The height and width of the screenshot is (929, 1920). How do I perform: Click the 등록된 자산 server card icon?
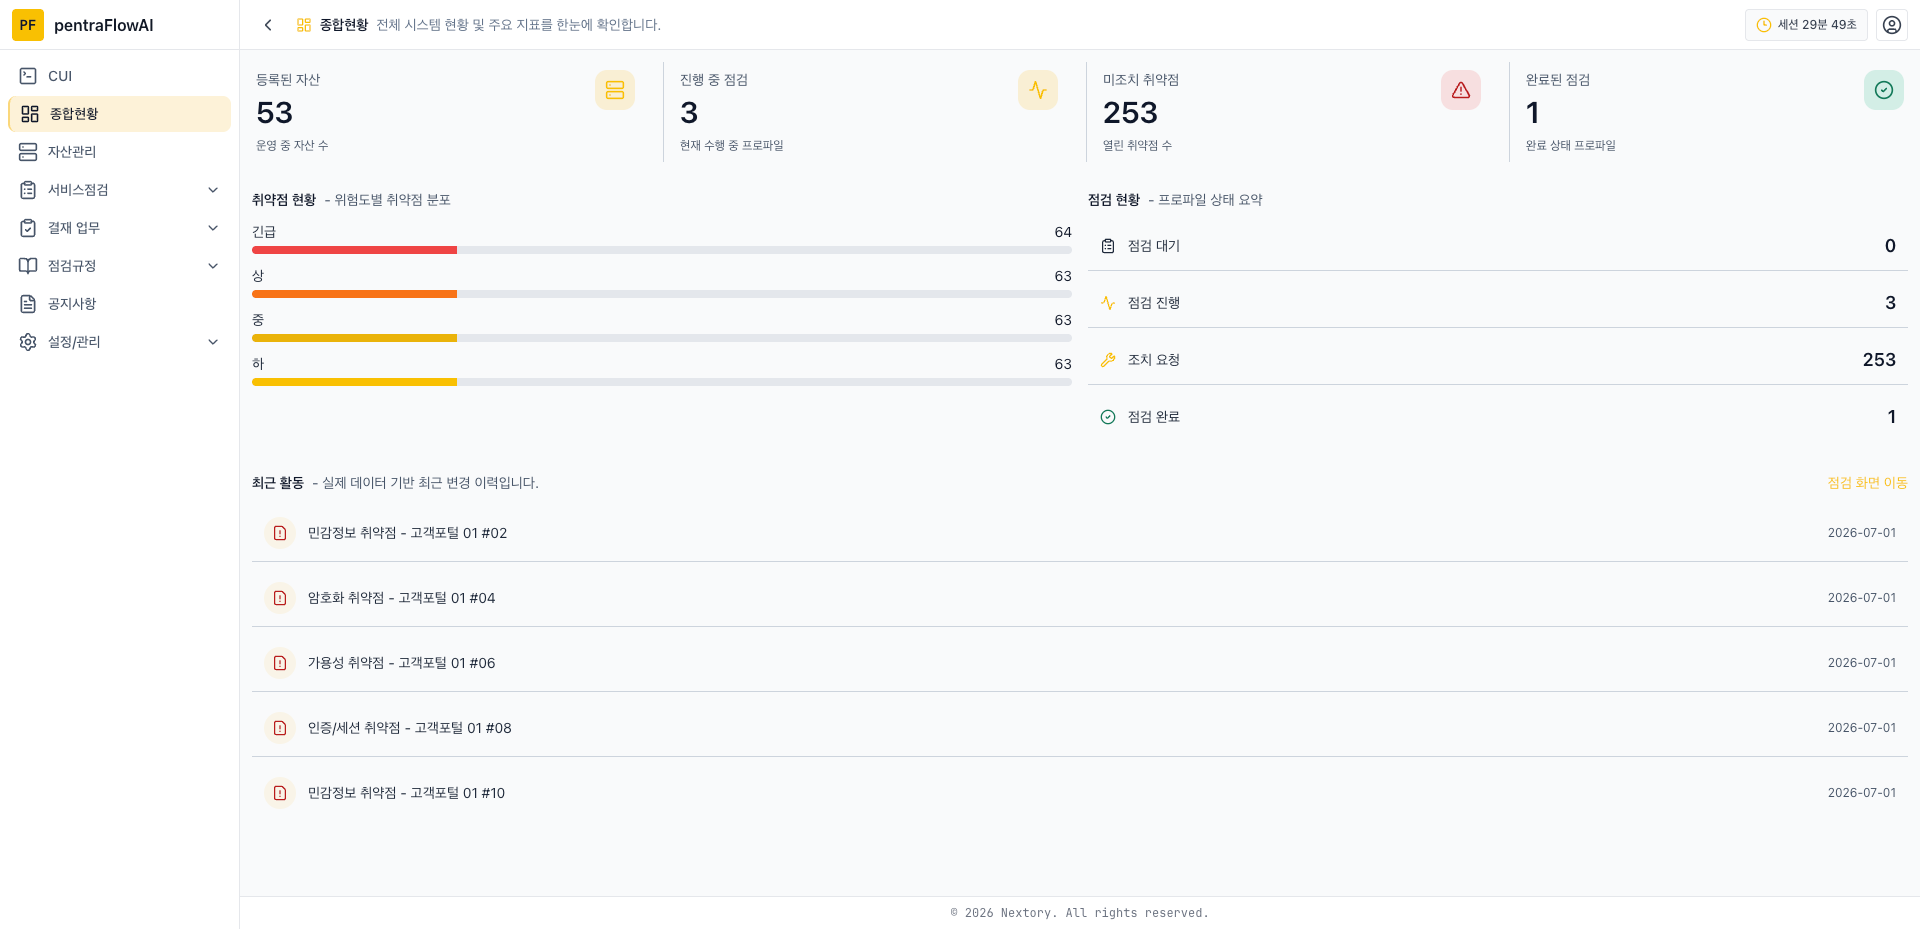coord(615,90)
